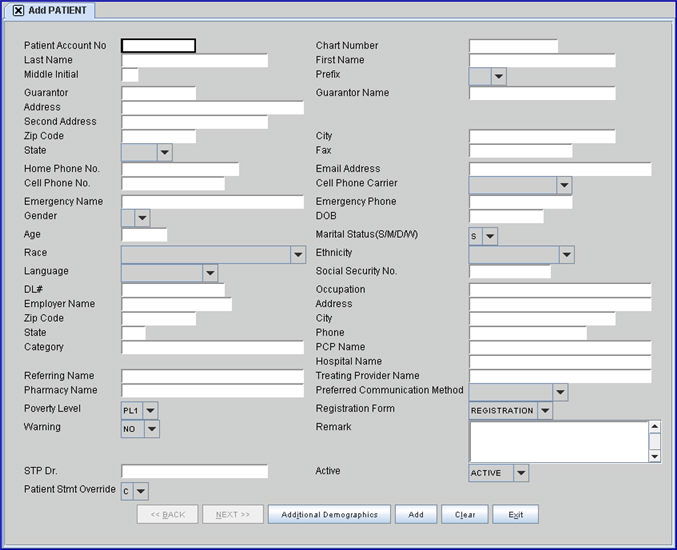Click the Category field
This screenshot has height=550, width=677.
(212, 348)
